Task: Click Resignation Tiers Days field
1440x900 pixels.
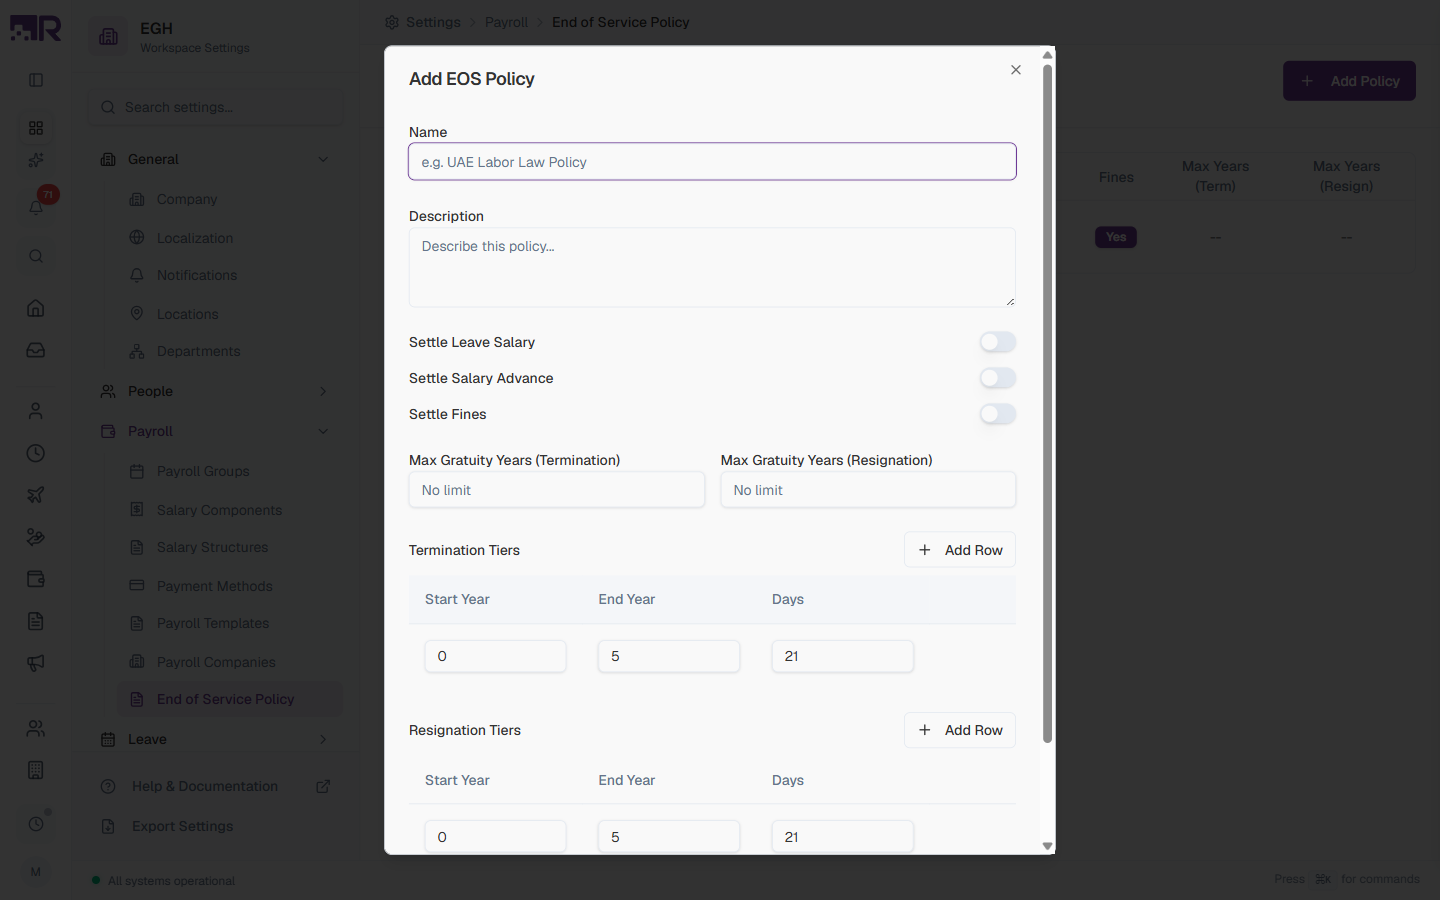Action: 843,837
